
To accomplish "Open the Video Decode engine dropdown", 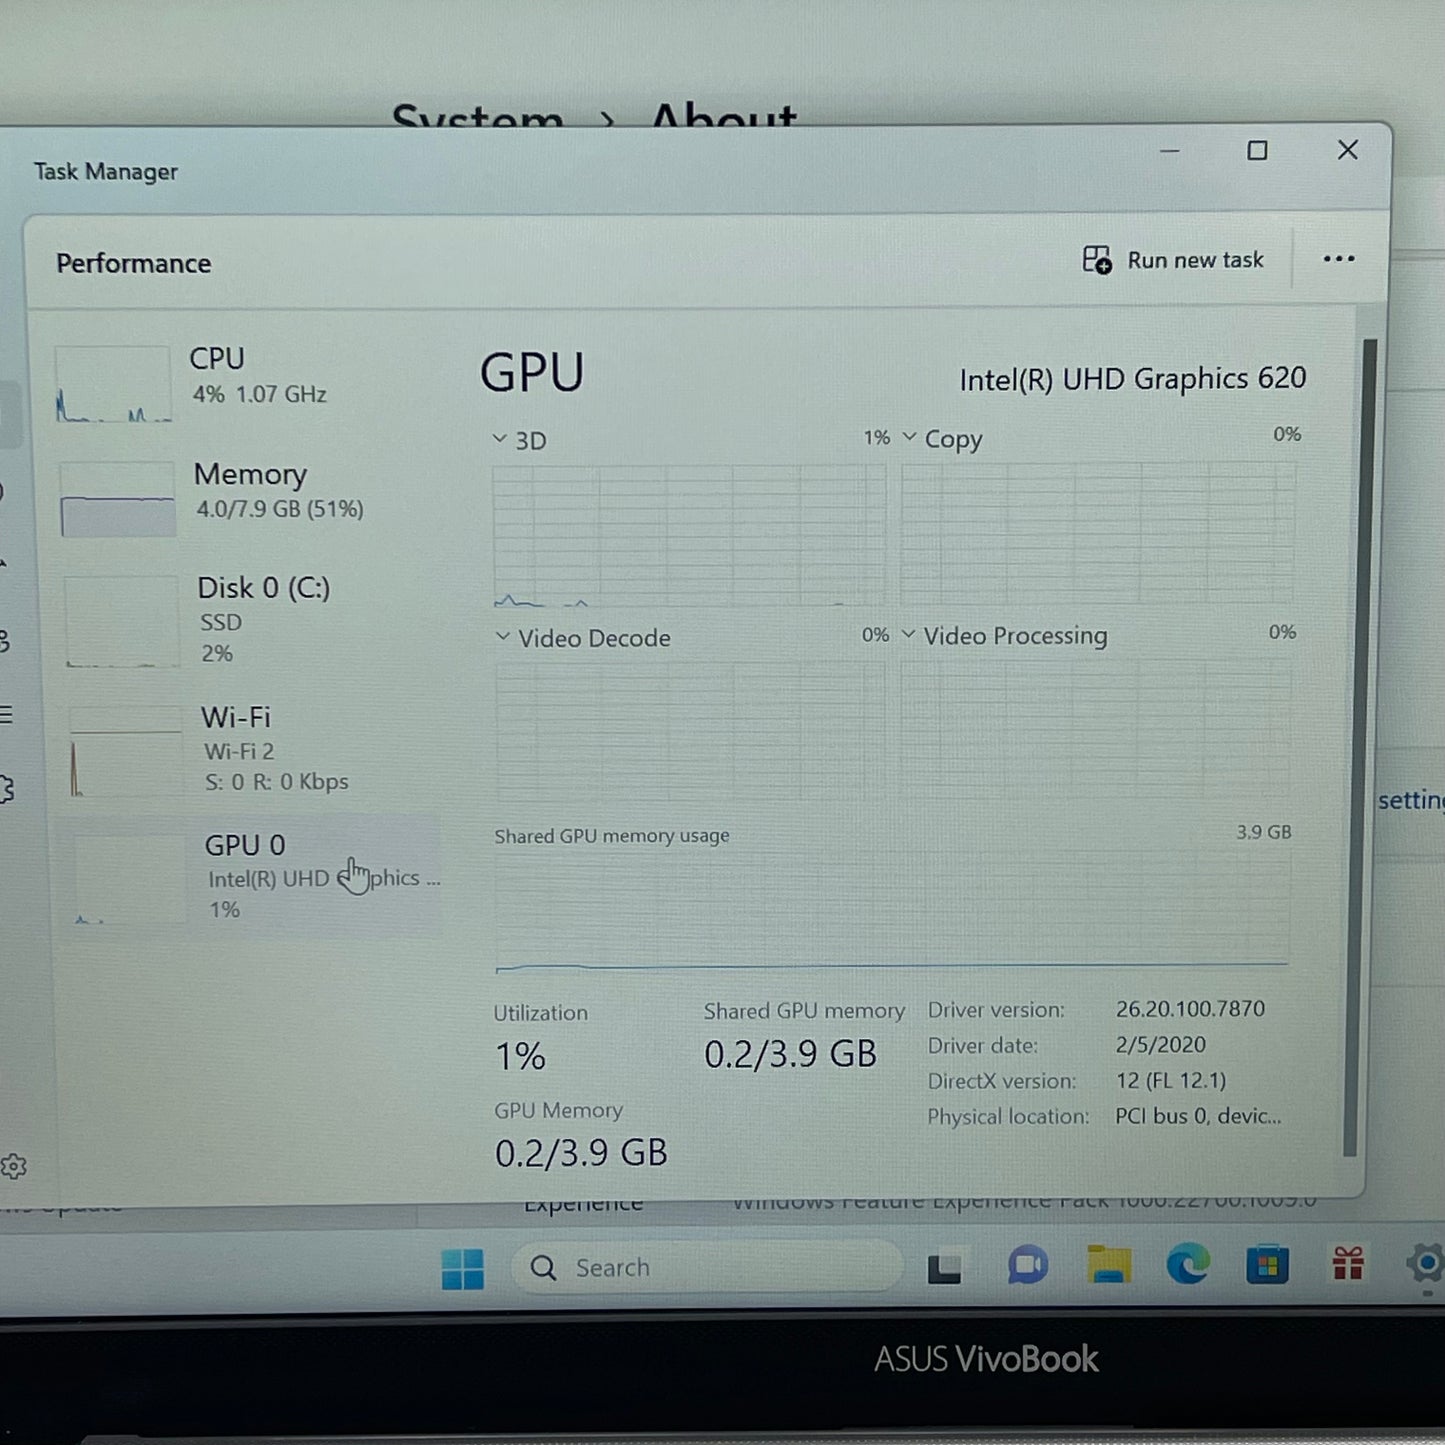I will tap(503, 637).
